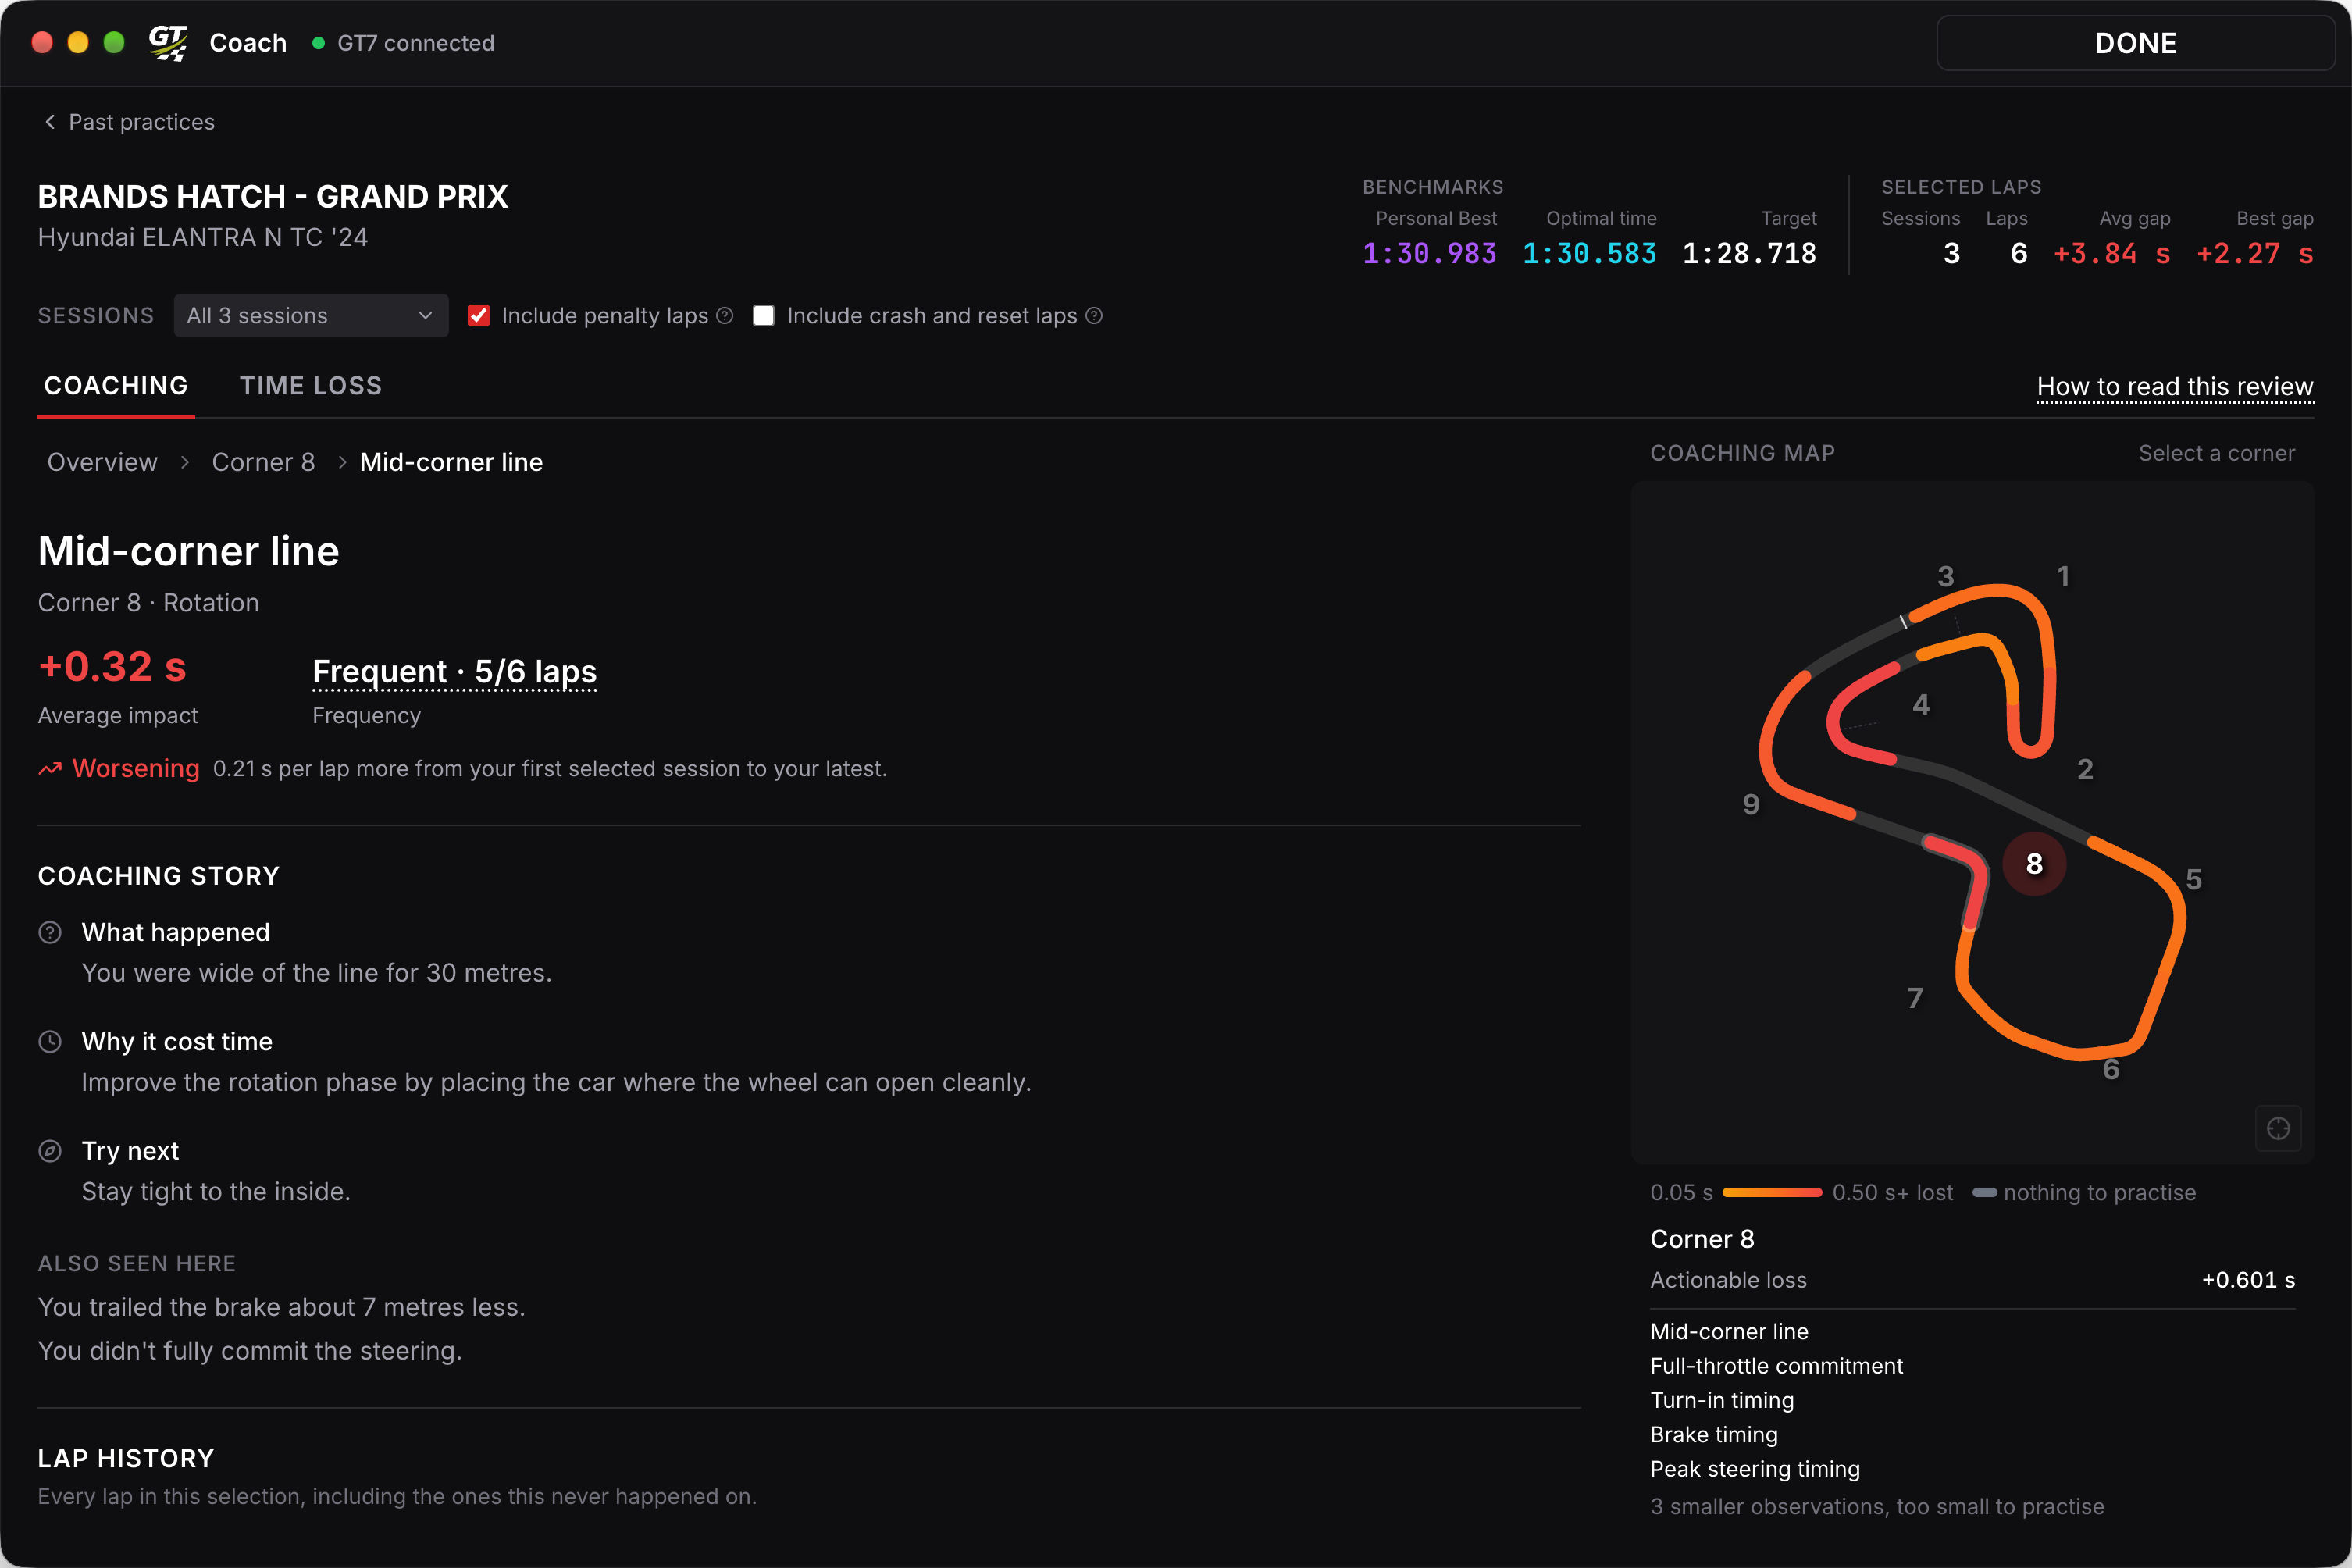
Task: Click the Why it cost time clock icon
Action: coord(50,1041)
